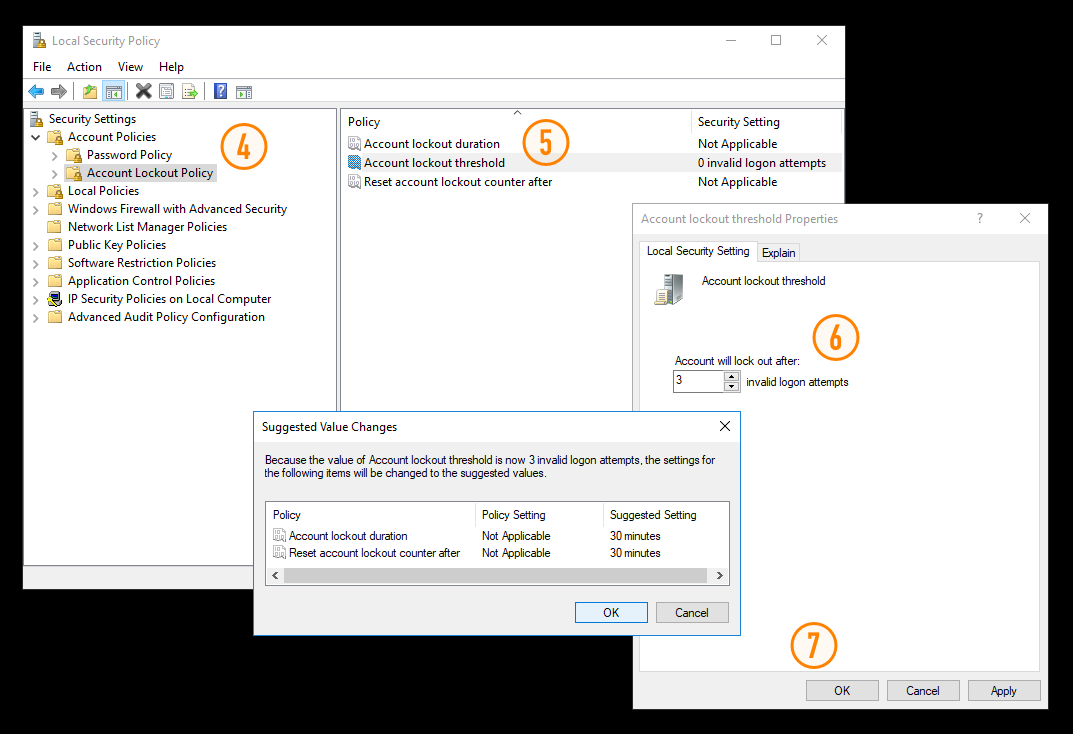
Task: Select Account lockout duration policy row
Action: point(431,144)
